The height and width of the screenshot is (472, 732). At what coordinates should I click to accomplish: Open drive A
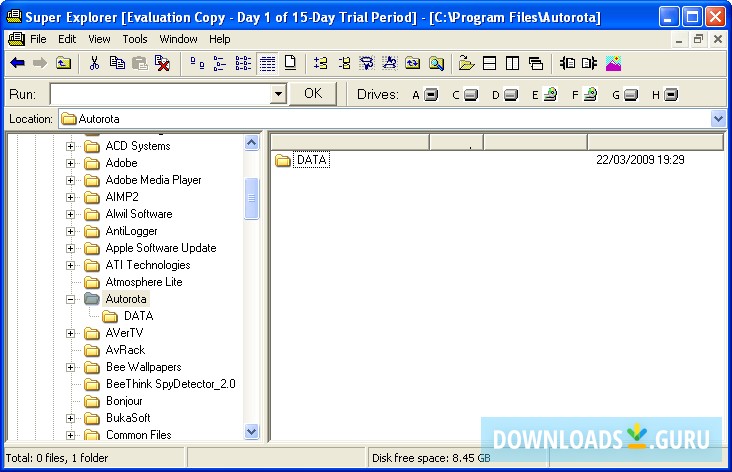(425, 95)
